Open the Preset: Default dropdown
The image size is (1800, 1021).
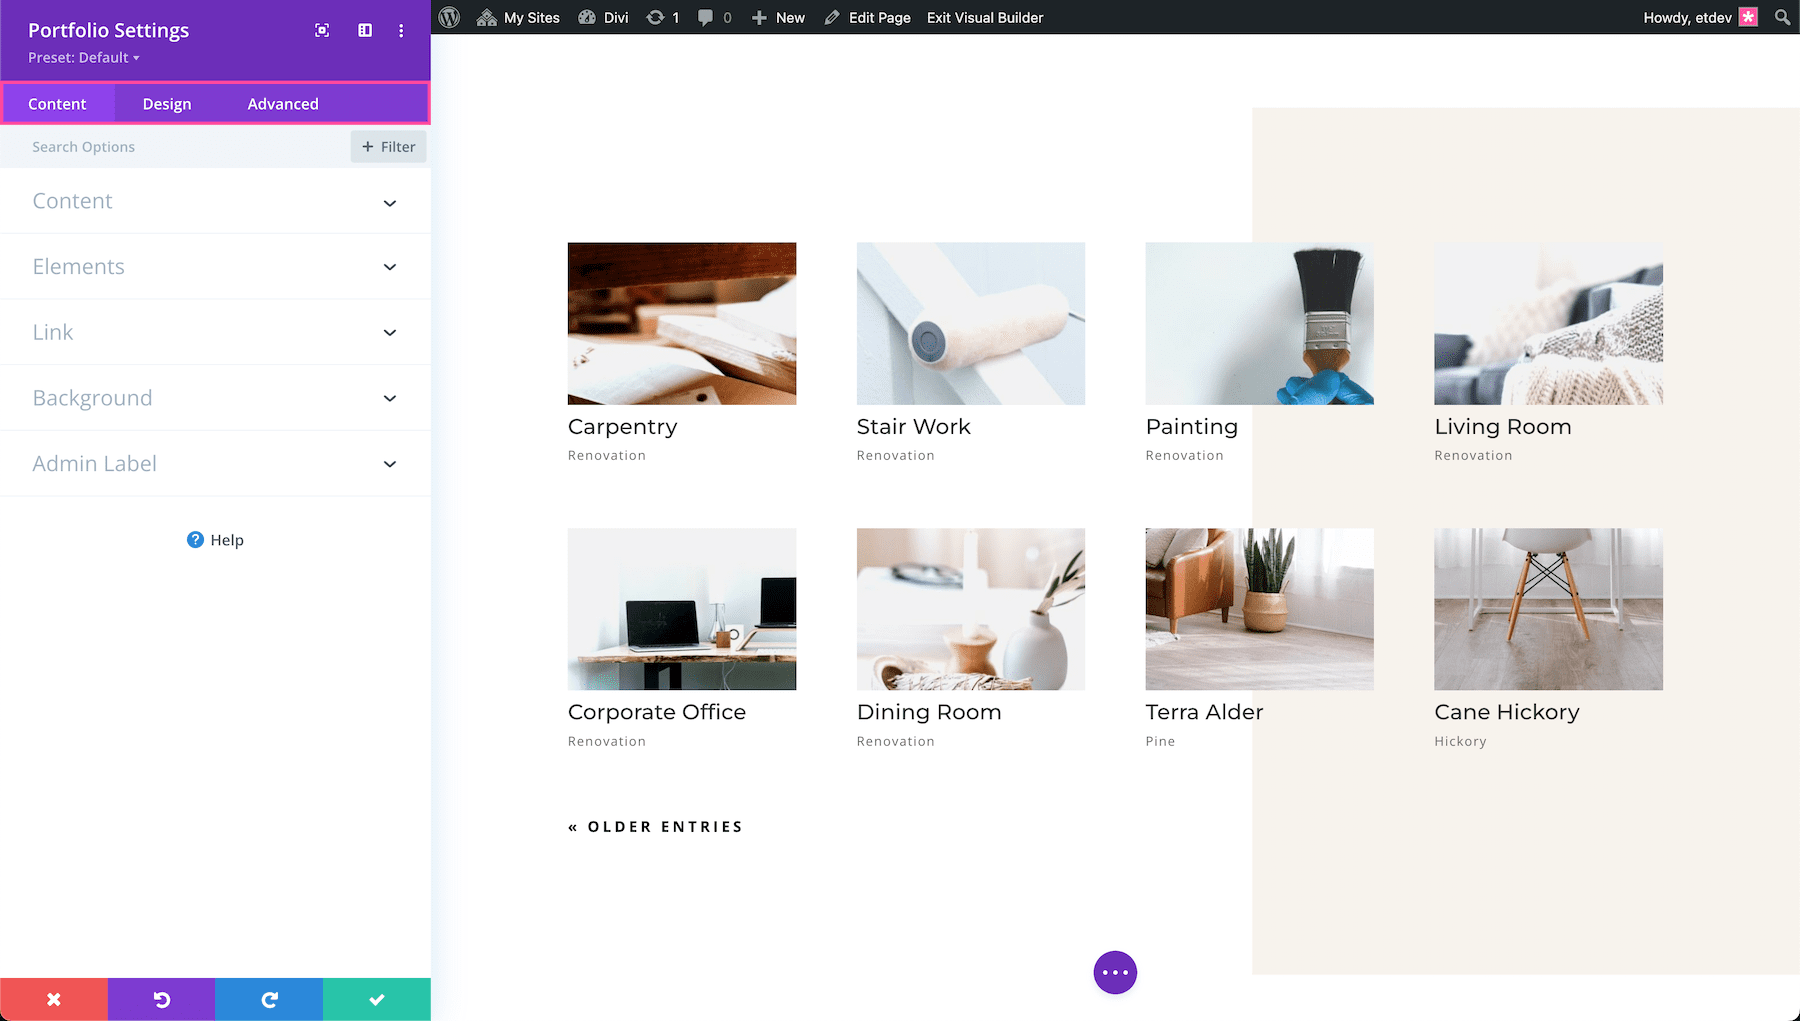84,57
